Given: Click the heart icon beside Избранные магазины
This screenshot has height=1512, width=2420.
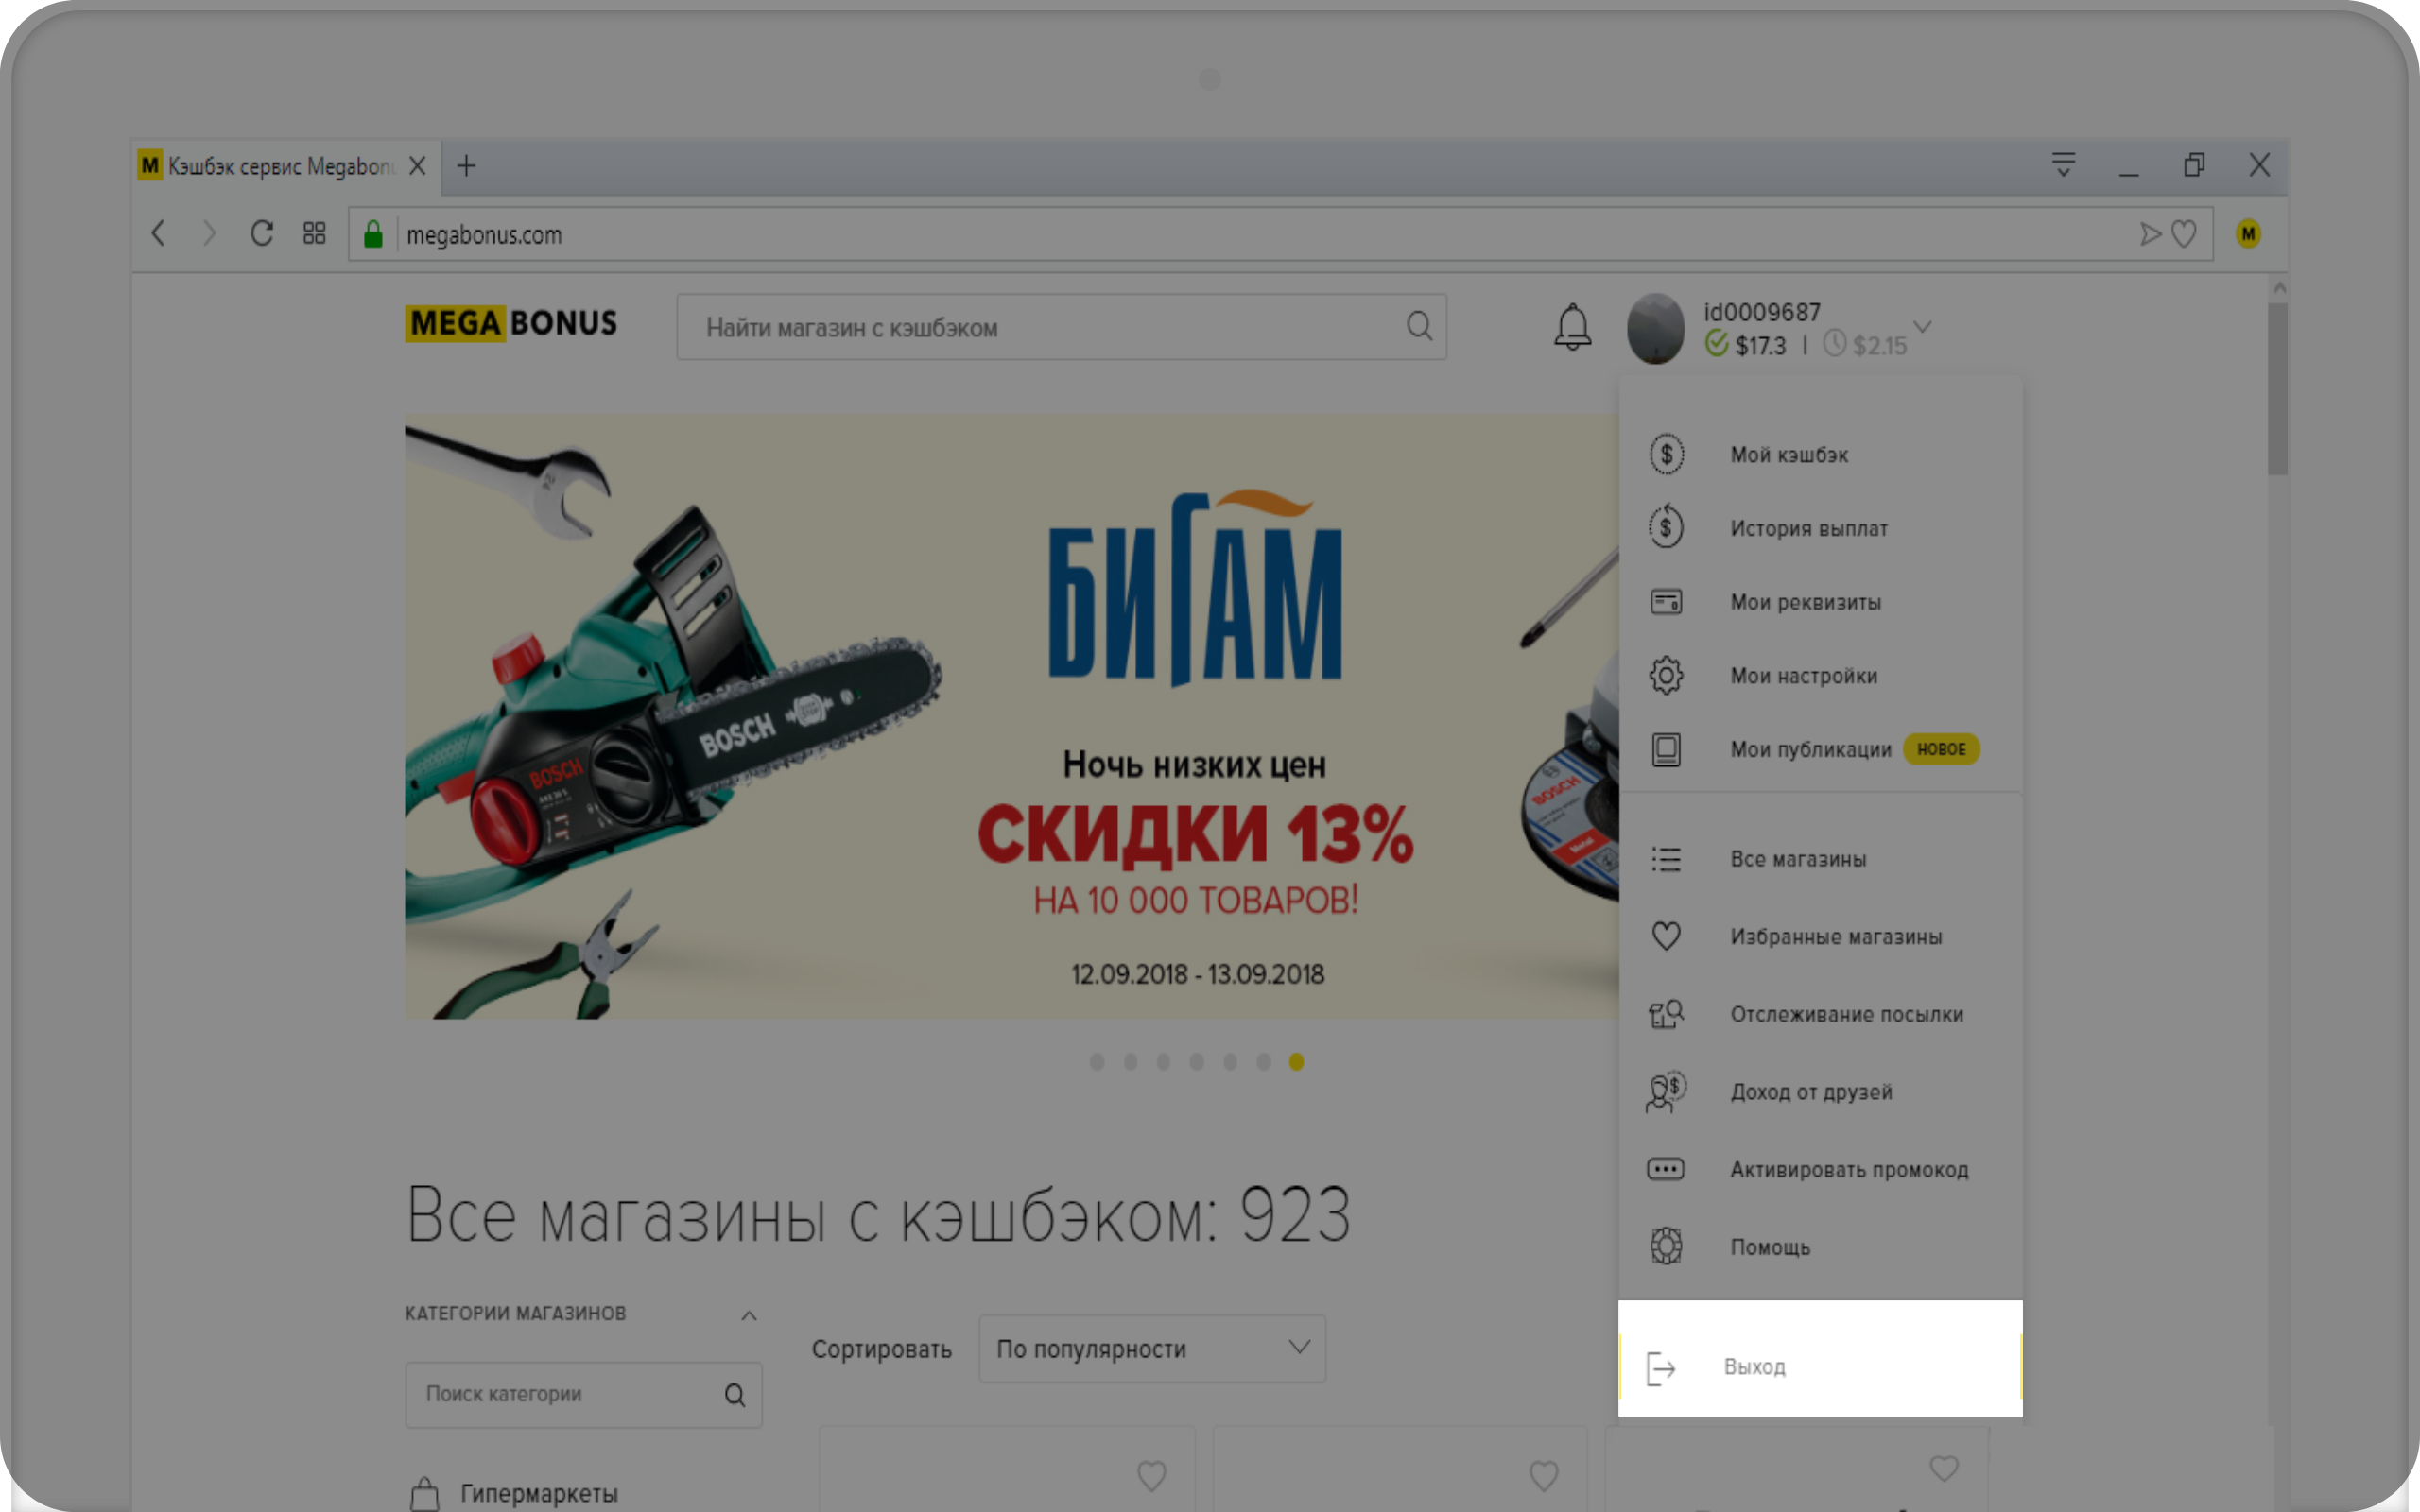Looking at the screenshot, I should (1666, 936).
